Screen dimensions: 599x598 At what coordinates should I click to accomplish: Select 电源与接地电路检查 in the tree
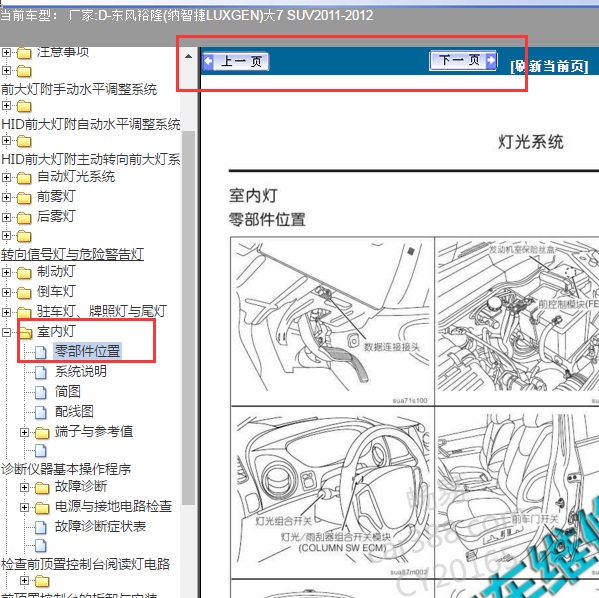113,506
